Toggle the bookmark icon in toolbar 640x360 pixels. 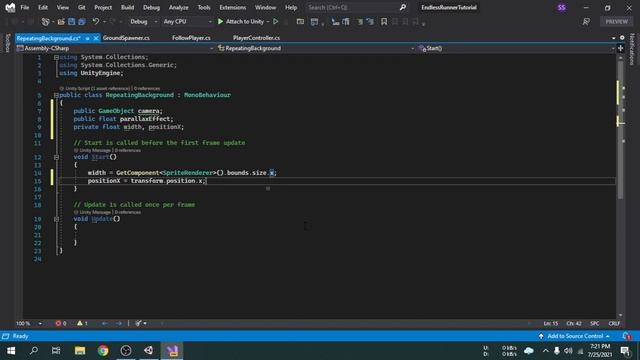coord(384,22)
